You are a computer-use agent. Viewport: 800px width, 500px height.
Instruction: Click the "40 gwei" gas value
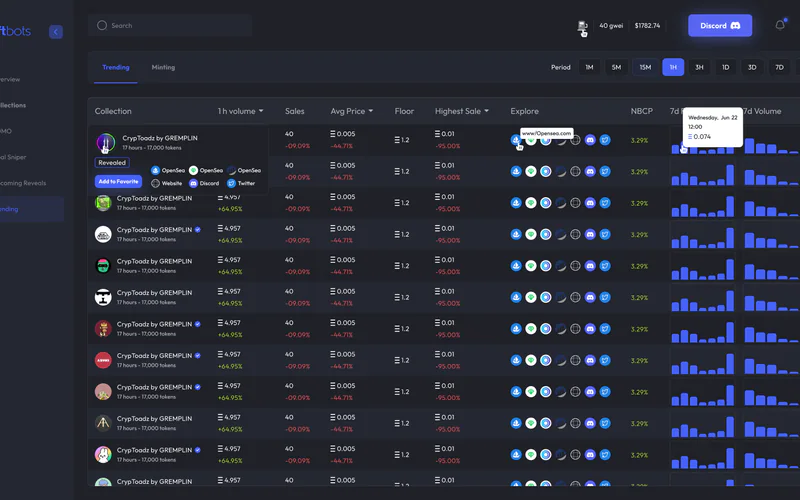tap(611, 26)
